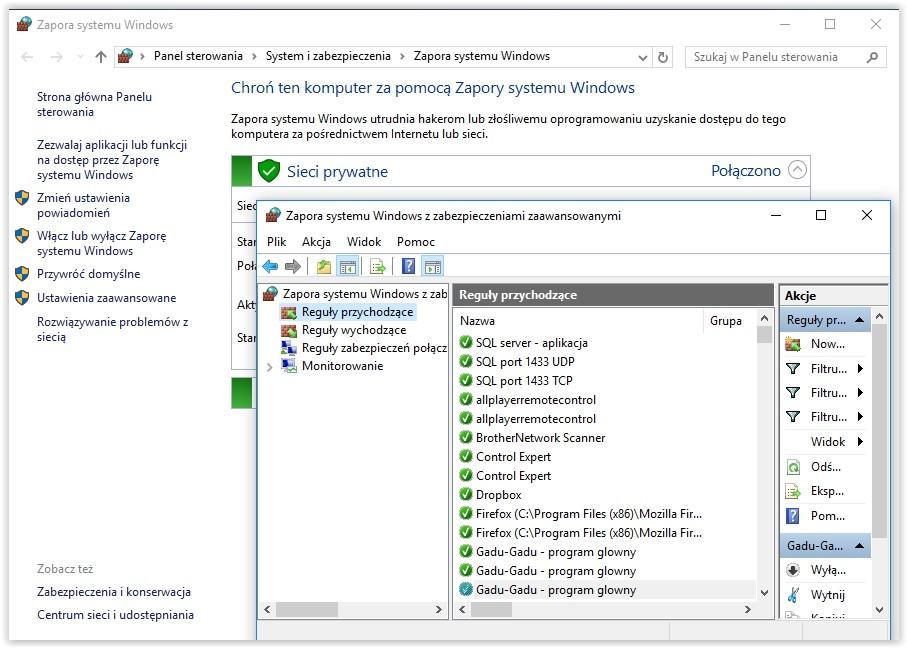
Task: Click the Now... new rule action icon
Action: click(x=793, y=344)
